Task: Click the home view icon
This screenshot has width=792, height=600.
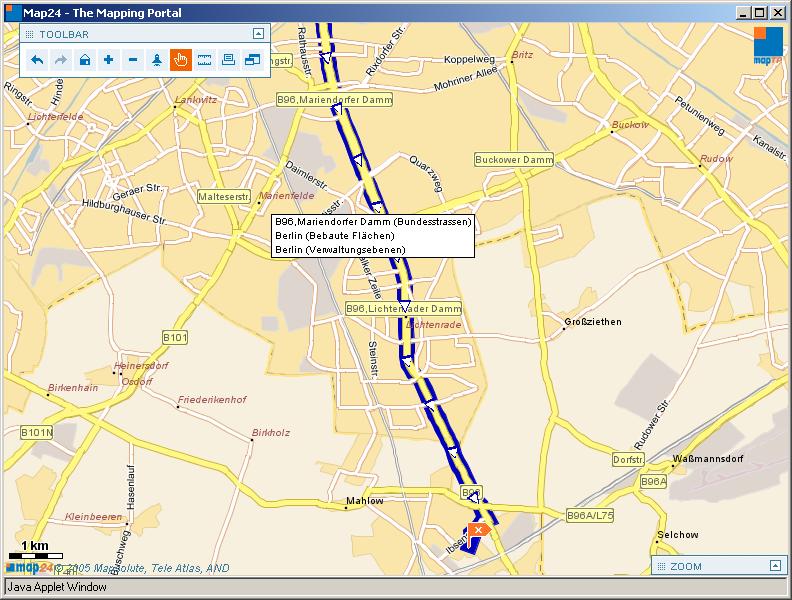Action: point(85,60)
